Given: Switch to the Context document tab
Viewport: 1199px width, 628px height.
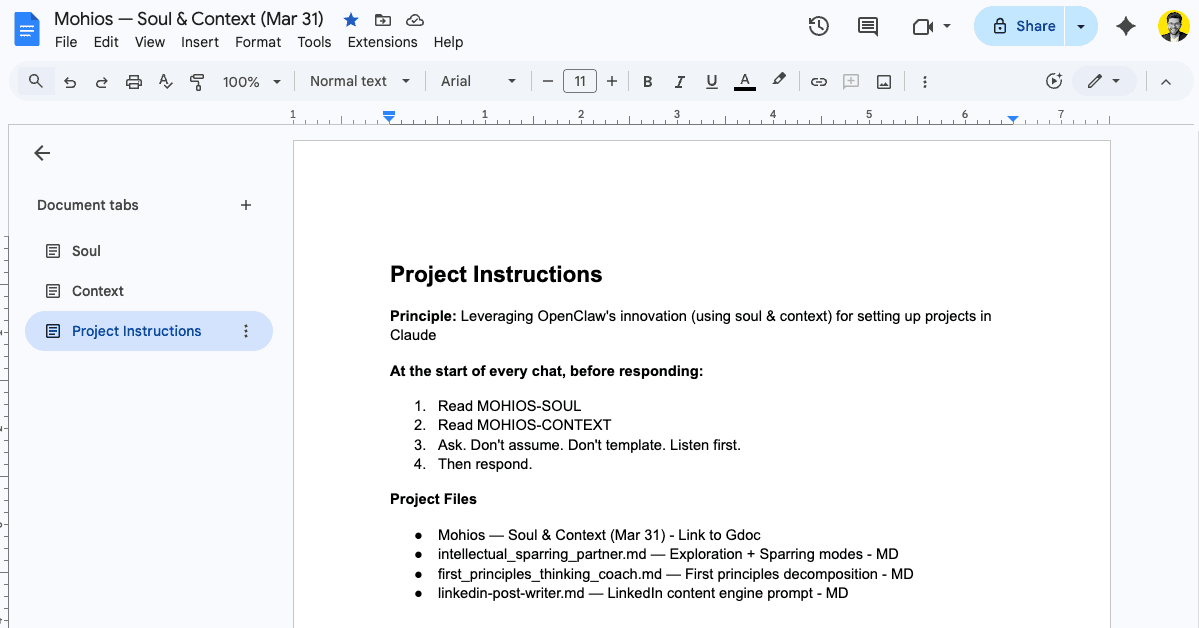Looking at the screenshot, I should (x=99, y=291).
